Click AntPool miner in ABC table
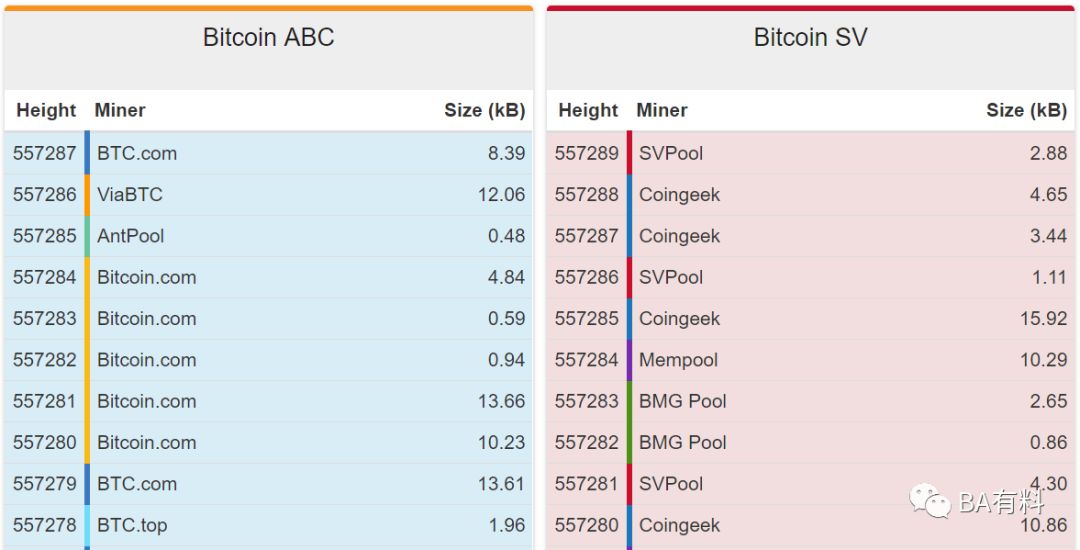Screen dimensions: 1080x550 click(130, 235)
